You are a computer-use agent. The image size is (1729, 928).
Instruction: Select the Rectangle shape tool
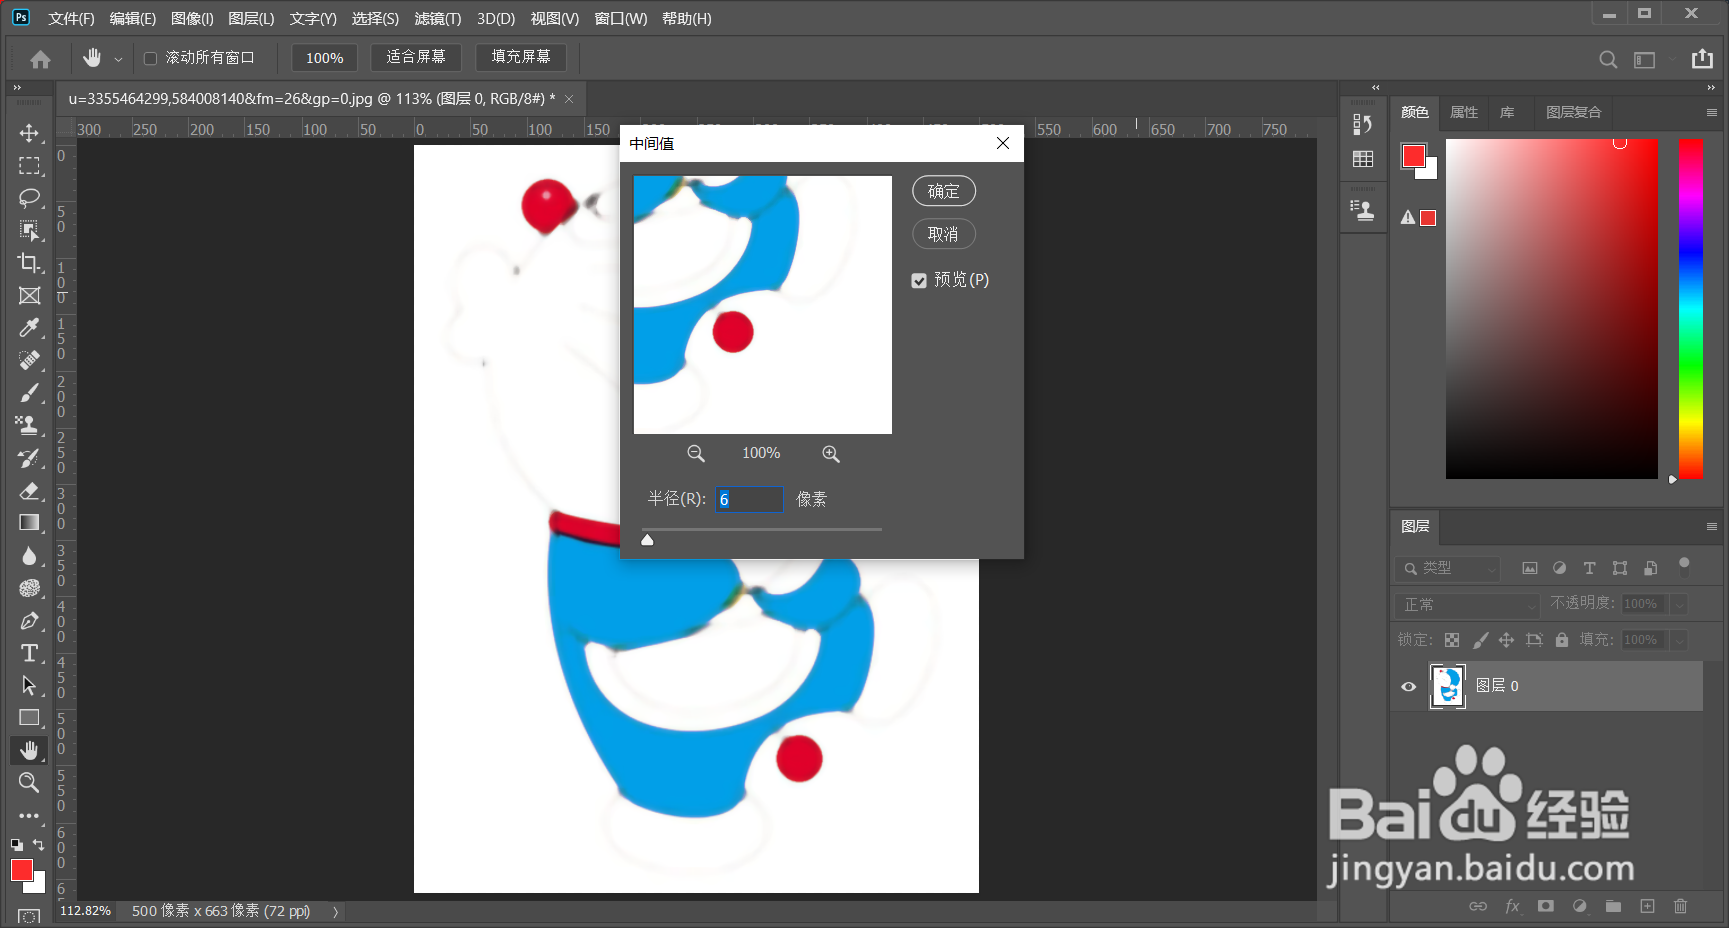point(29,718)
